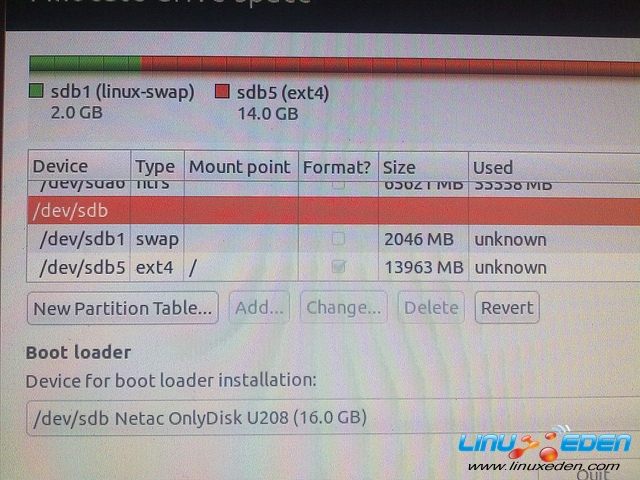Click the Device column header
The height and width of the screenshot is (480, 640).
pos(79,166)
